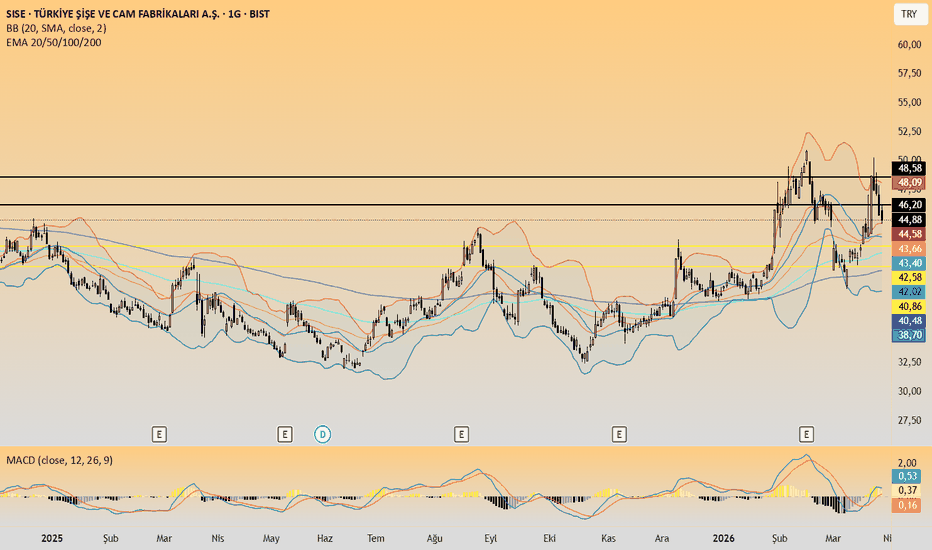Screen dimensions: 932x550
Task: Click the 2,00 MACD axis tick
Action: [x=907, y=463]
